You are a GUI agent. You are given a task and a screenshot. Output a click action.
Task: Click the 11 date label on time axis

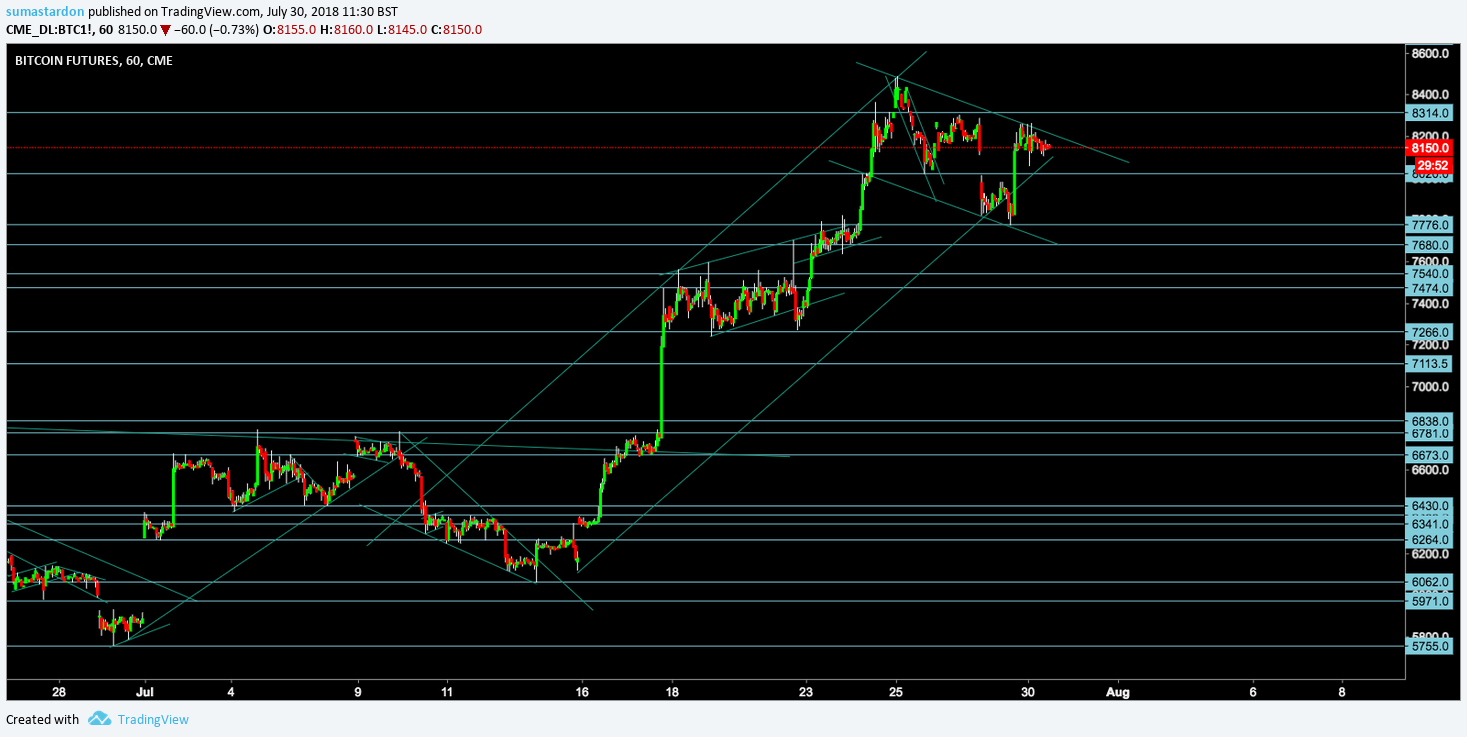[x=446, y=691]
